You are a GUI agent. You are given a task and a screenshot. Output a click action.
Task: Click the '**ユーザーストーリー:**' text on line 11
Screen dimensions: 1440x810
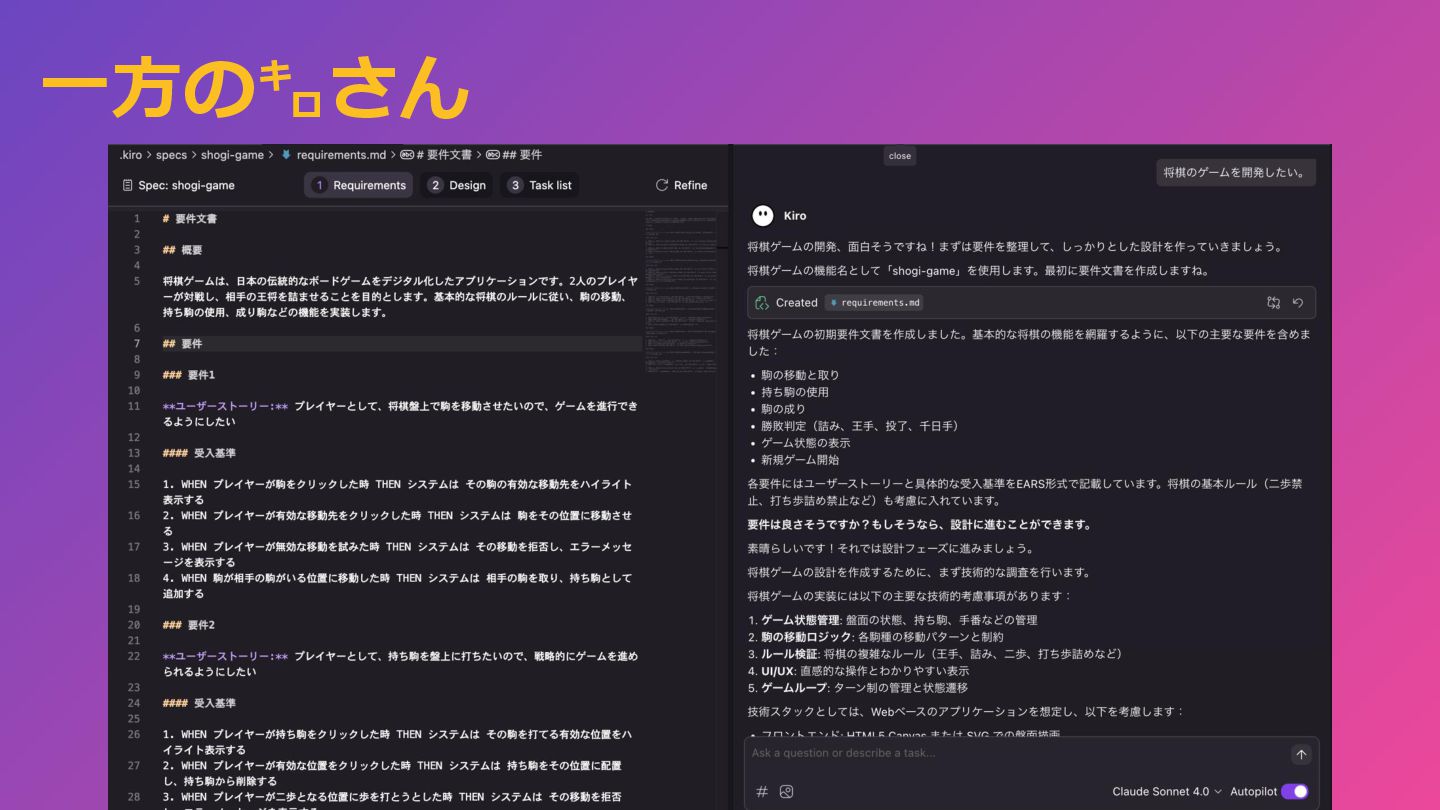click(225, 406)
